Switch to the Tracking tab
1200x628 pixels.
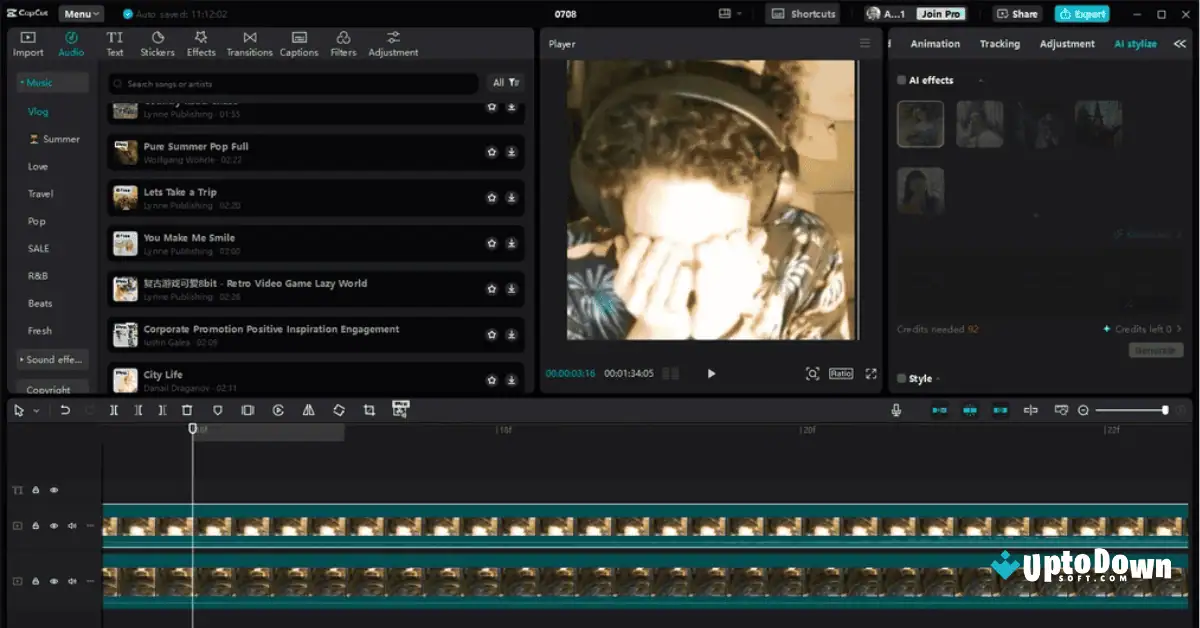tap(999, 43)
